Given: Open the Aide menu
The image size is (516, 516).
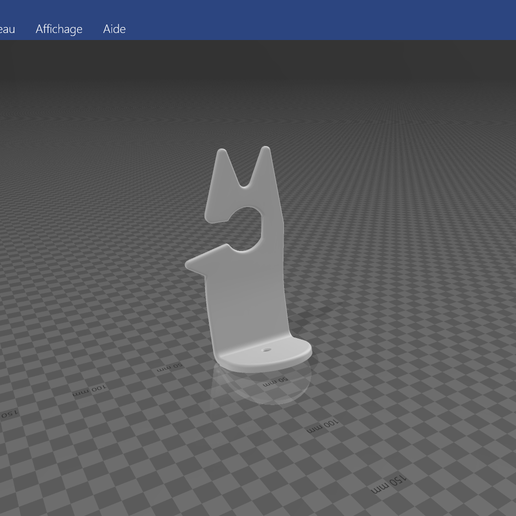Looking at the screenshot, I should [114, 29].
